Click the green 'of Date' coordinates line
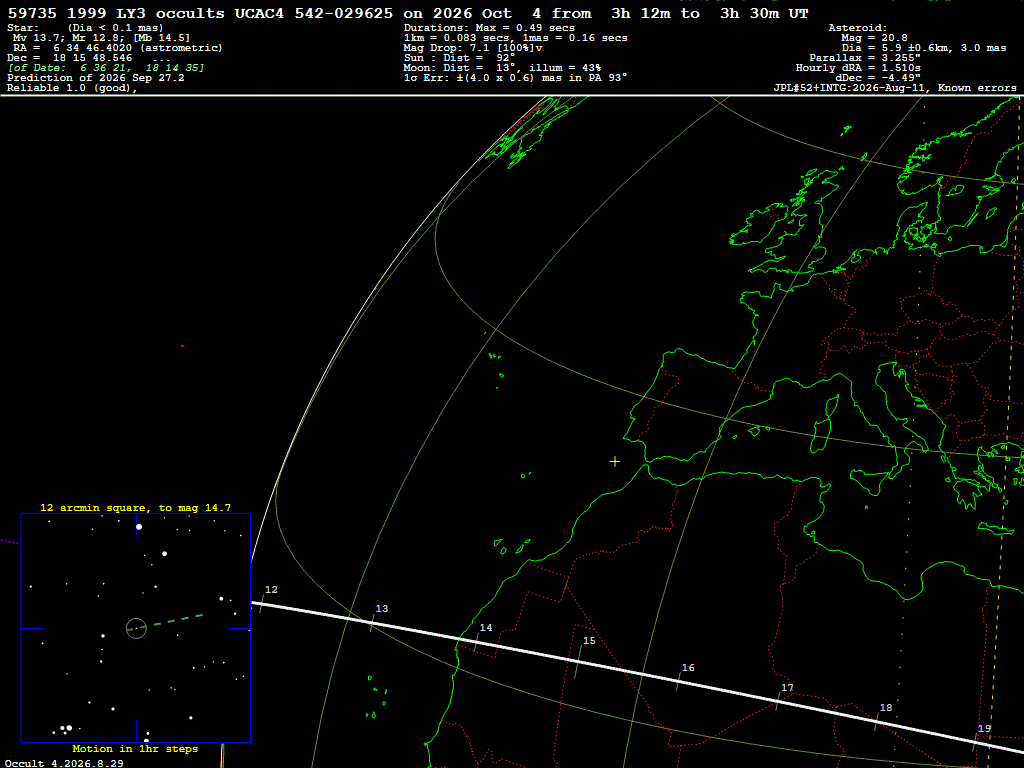The image size is (1024, 768). 106,68
